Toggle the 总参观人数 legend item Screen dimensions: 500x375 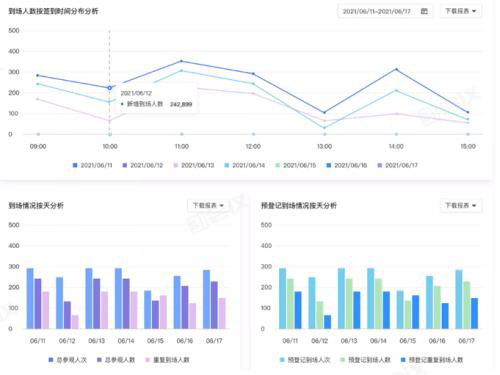[116, 360]
